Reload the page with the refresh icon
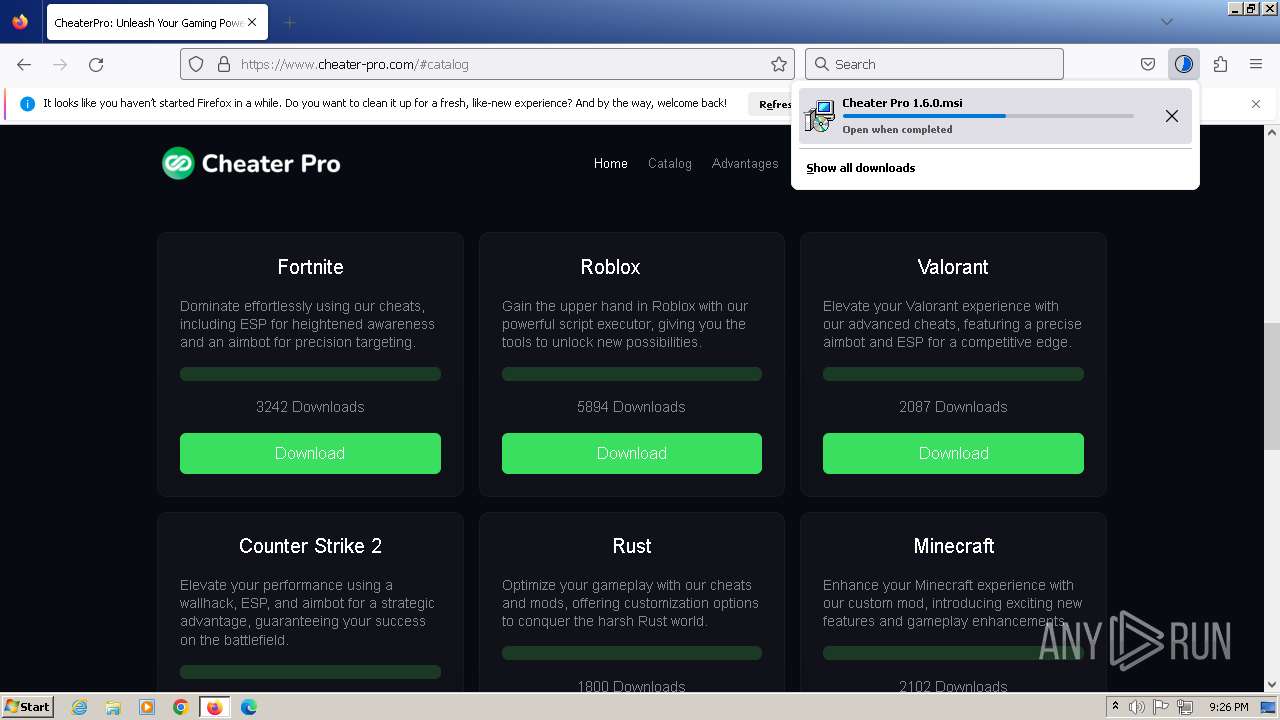 (x=96, y=64)
